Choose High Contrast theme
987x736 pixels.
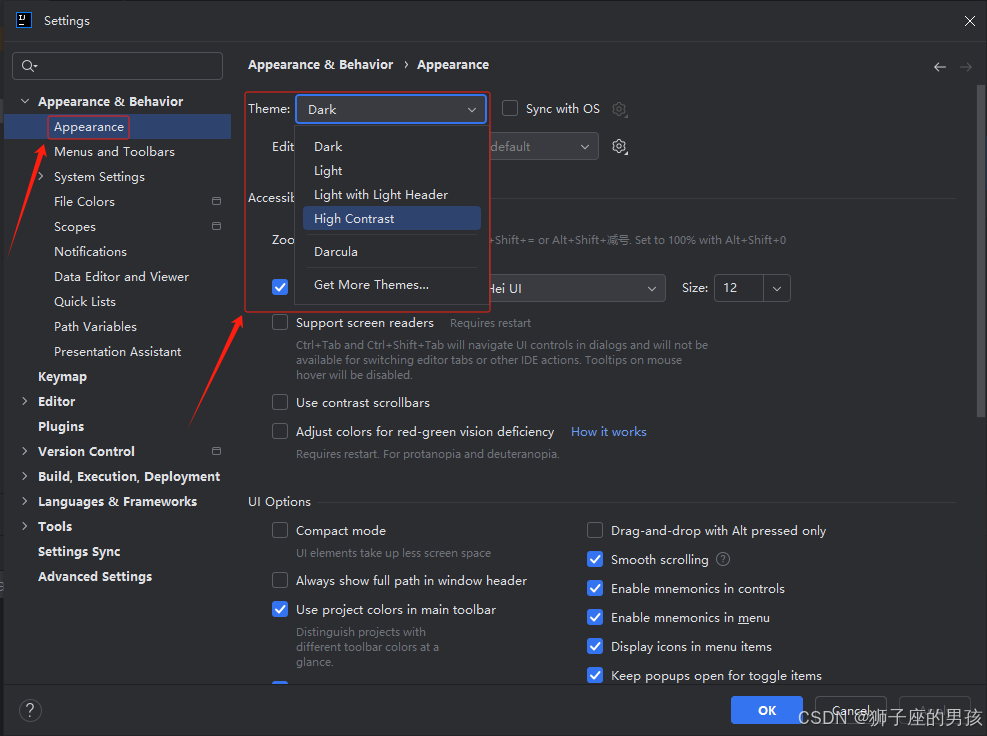392,218
